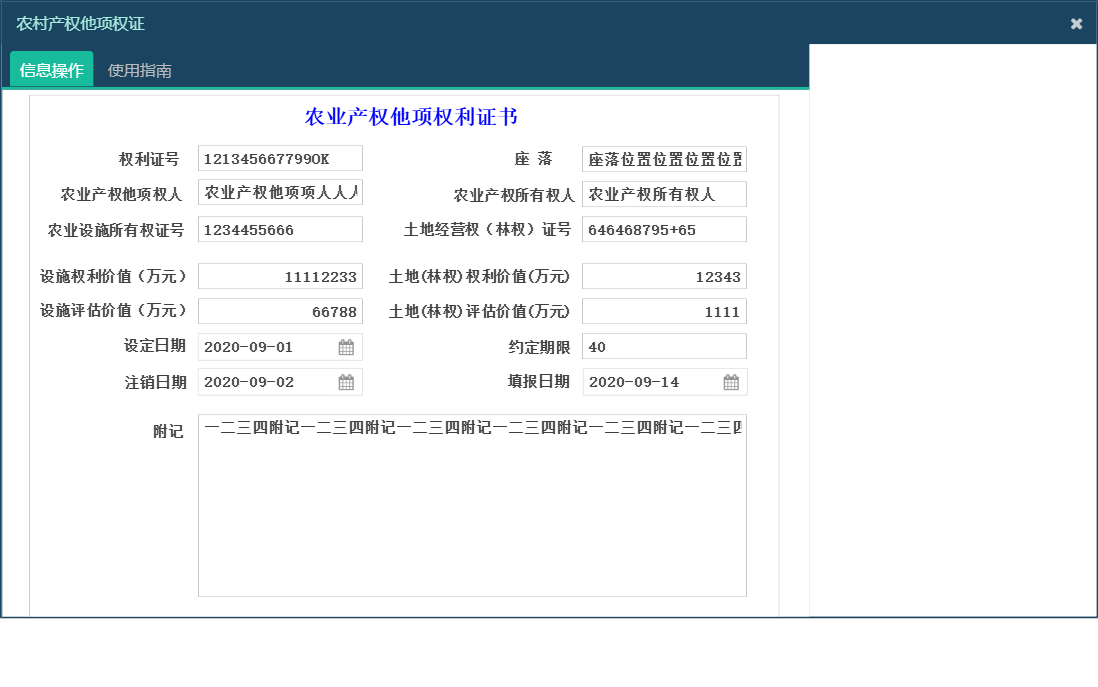Click the 权利证号 input field
The width and height of the screenshot is (1098, 687).
click(x=280, y=157)
